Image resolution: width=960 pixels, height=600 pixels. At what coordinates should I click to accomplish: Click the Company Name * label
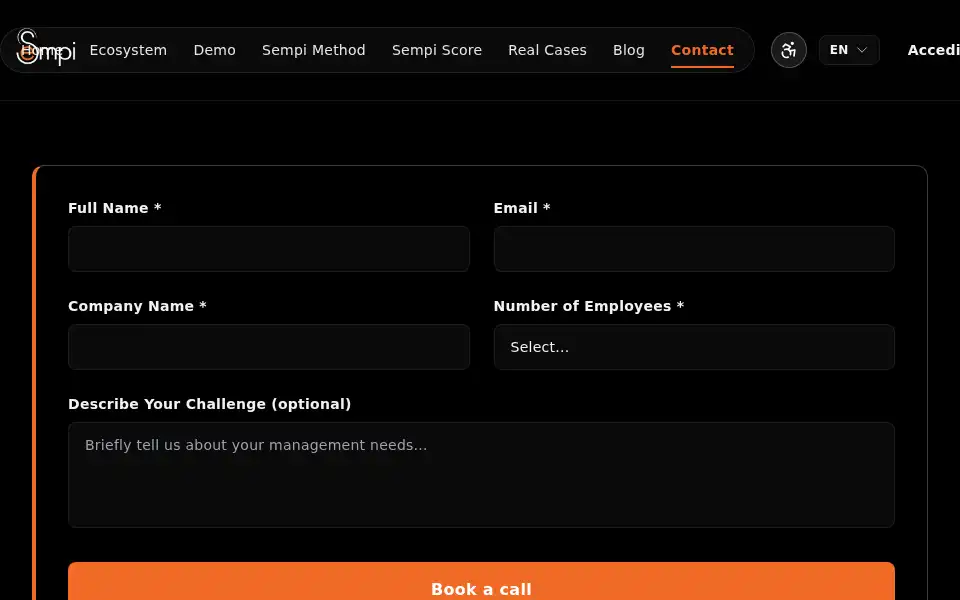tap(137, 306)
